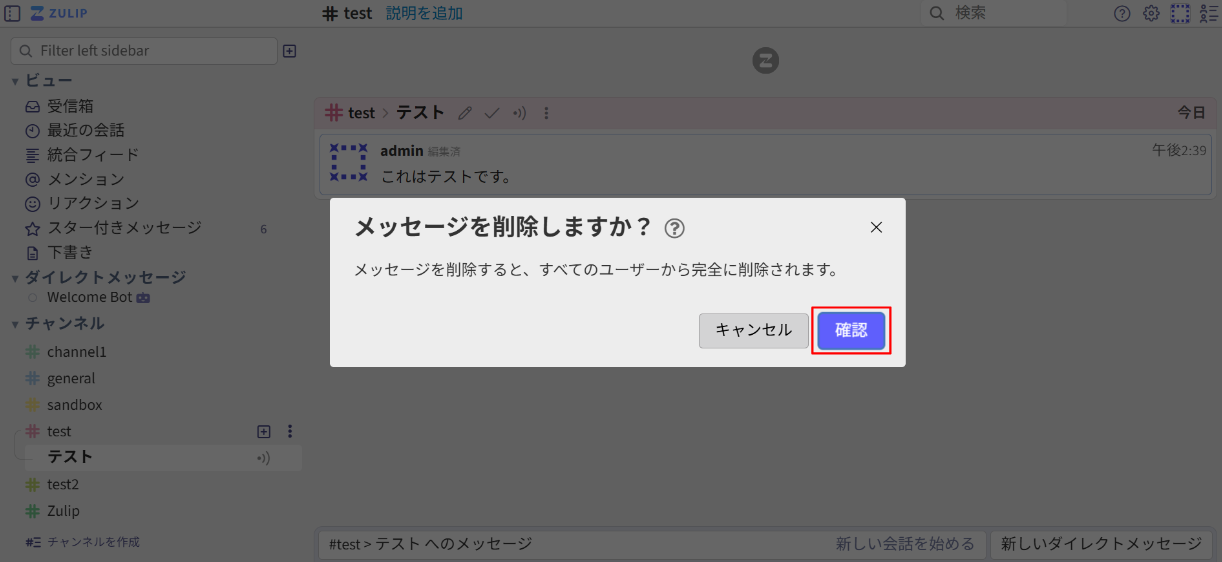1222x562 pixels.
Task: Open topic header three-dot menu
Action: pyautogui.click(x=546, y=113)
